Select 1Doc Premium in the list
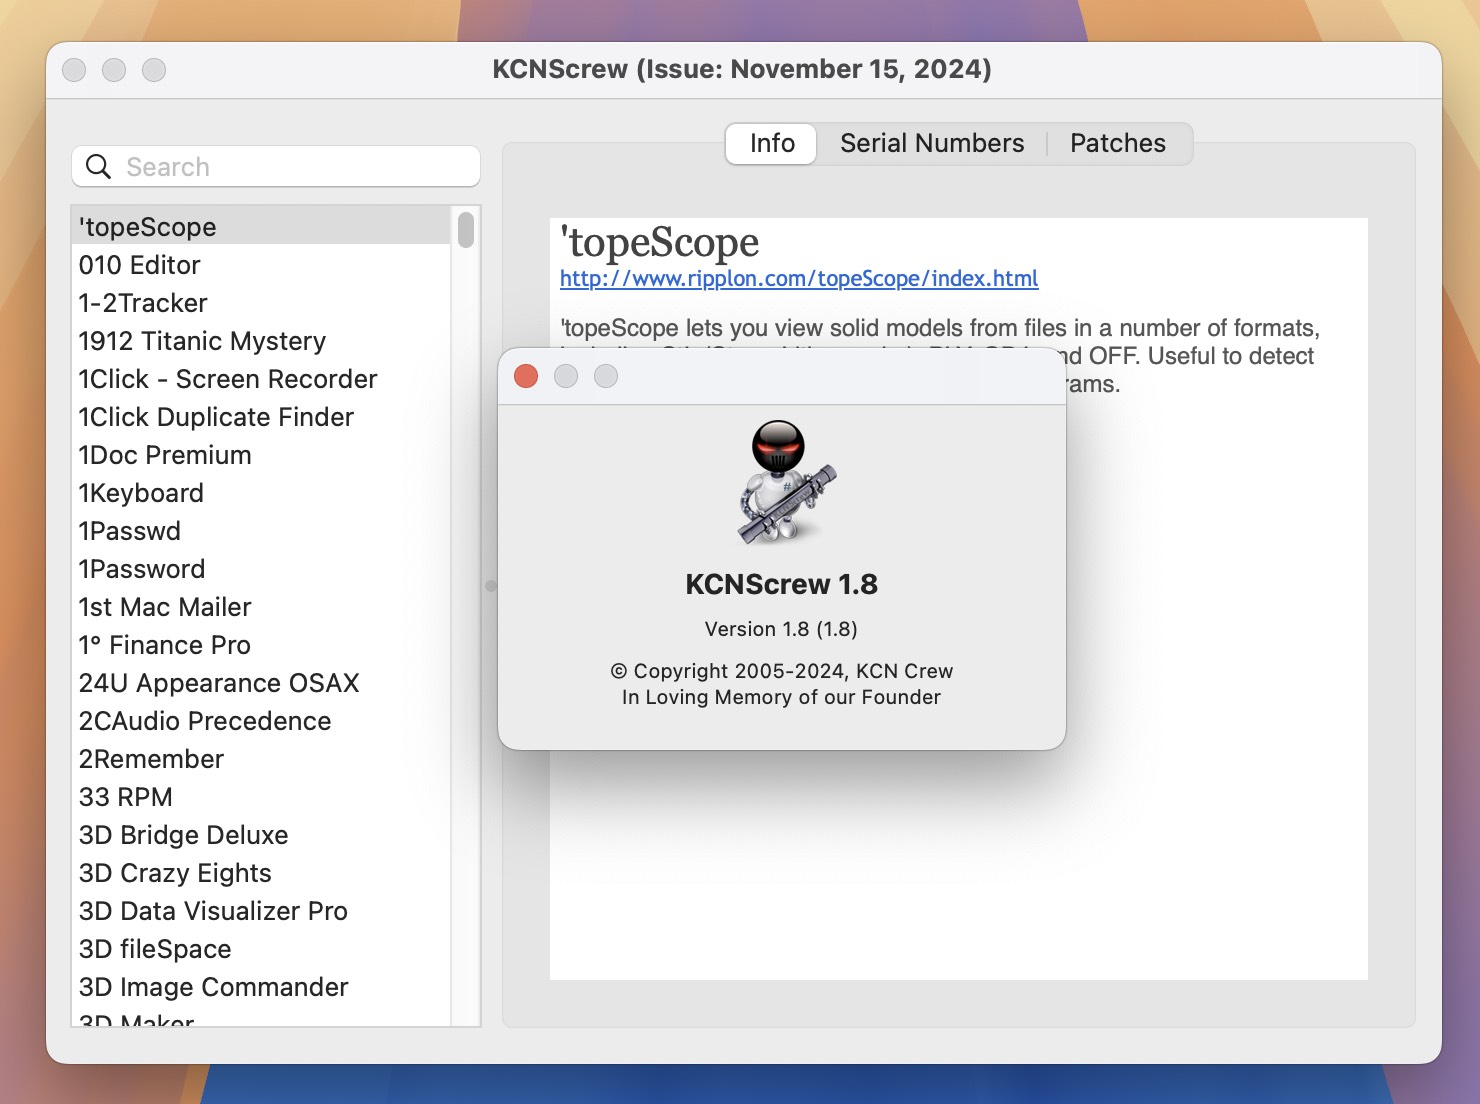The height and width of the screenshot is (1104, 1480). (262, 455)
